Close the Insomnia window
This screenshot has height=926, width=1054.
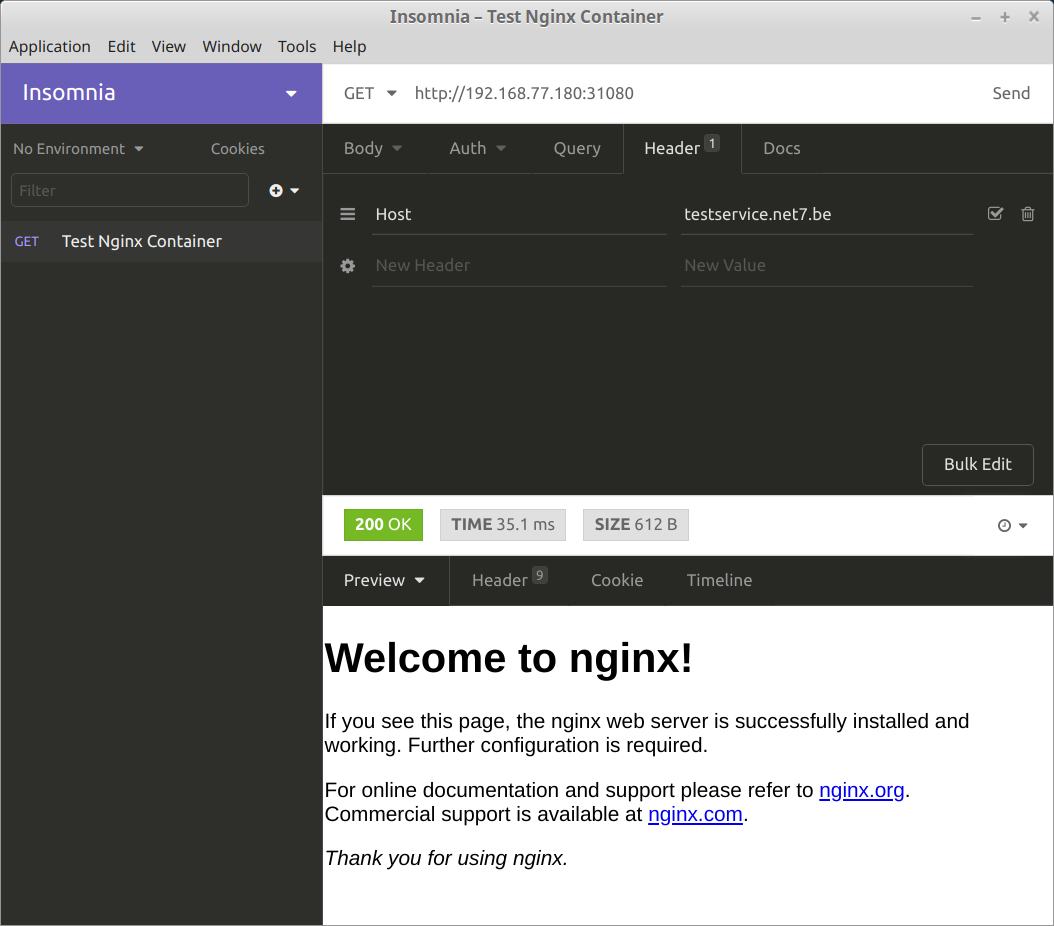[1034, 17]
